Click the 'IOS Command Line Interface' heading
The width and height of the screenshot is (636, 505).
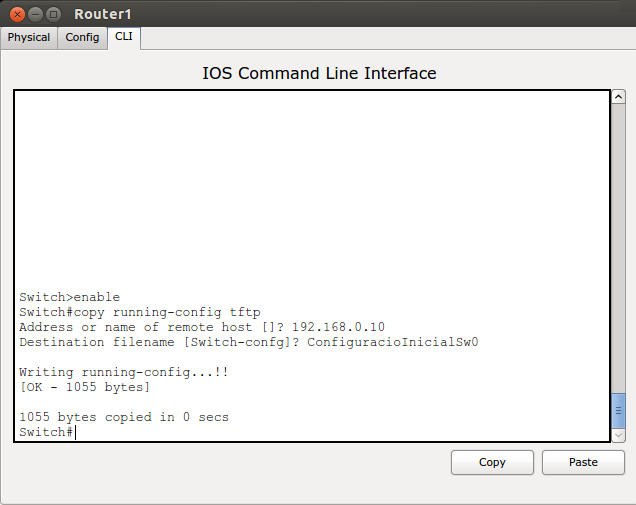click(x=319, y=73)
